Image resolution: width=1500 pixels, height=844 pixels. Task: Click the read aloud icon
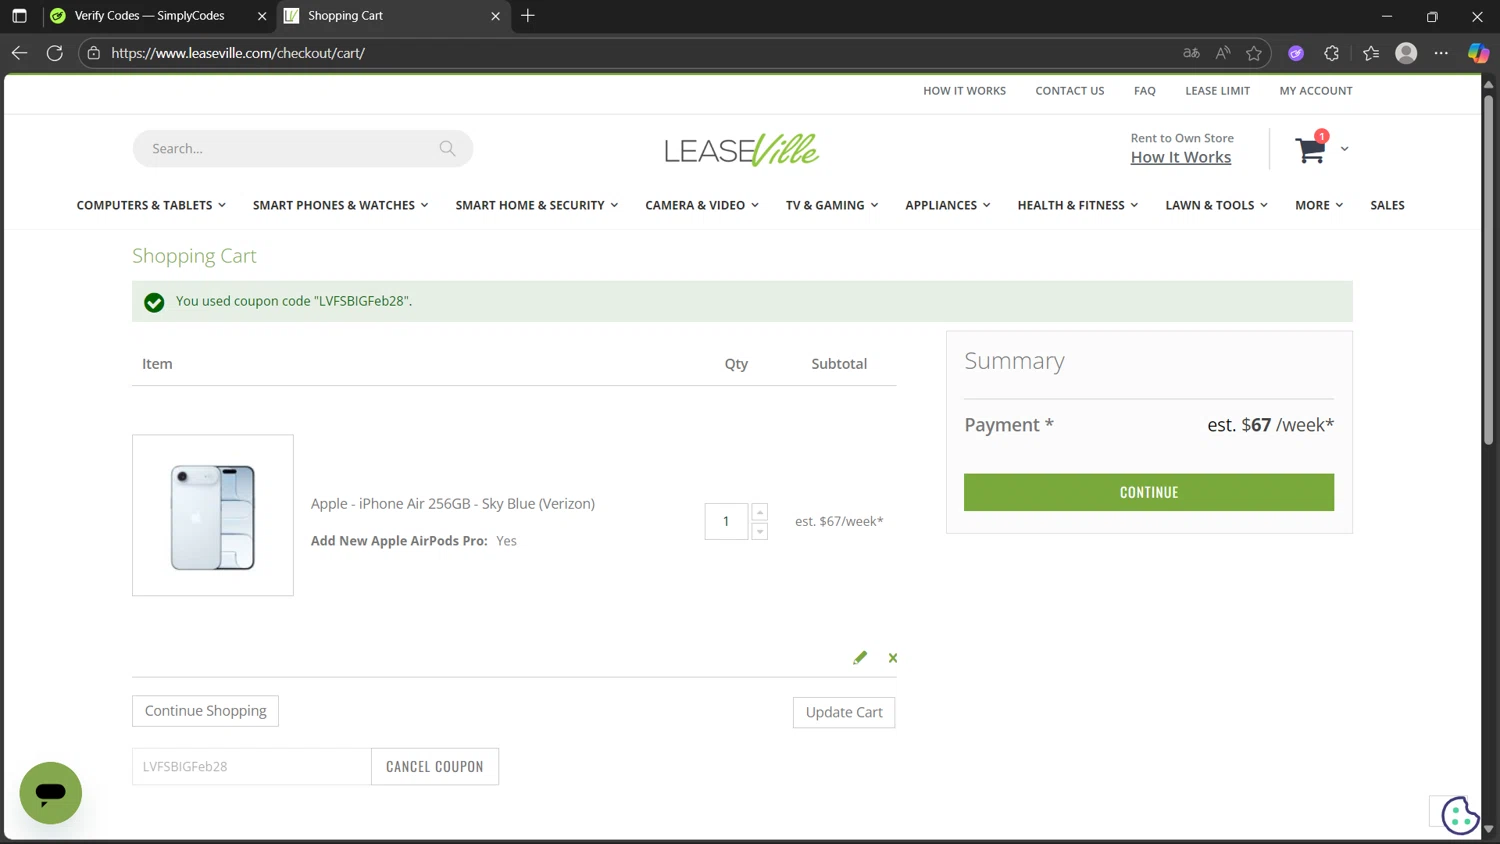(x=1223, y=53)
